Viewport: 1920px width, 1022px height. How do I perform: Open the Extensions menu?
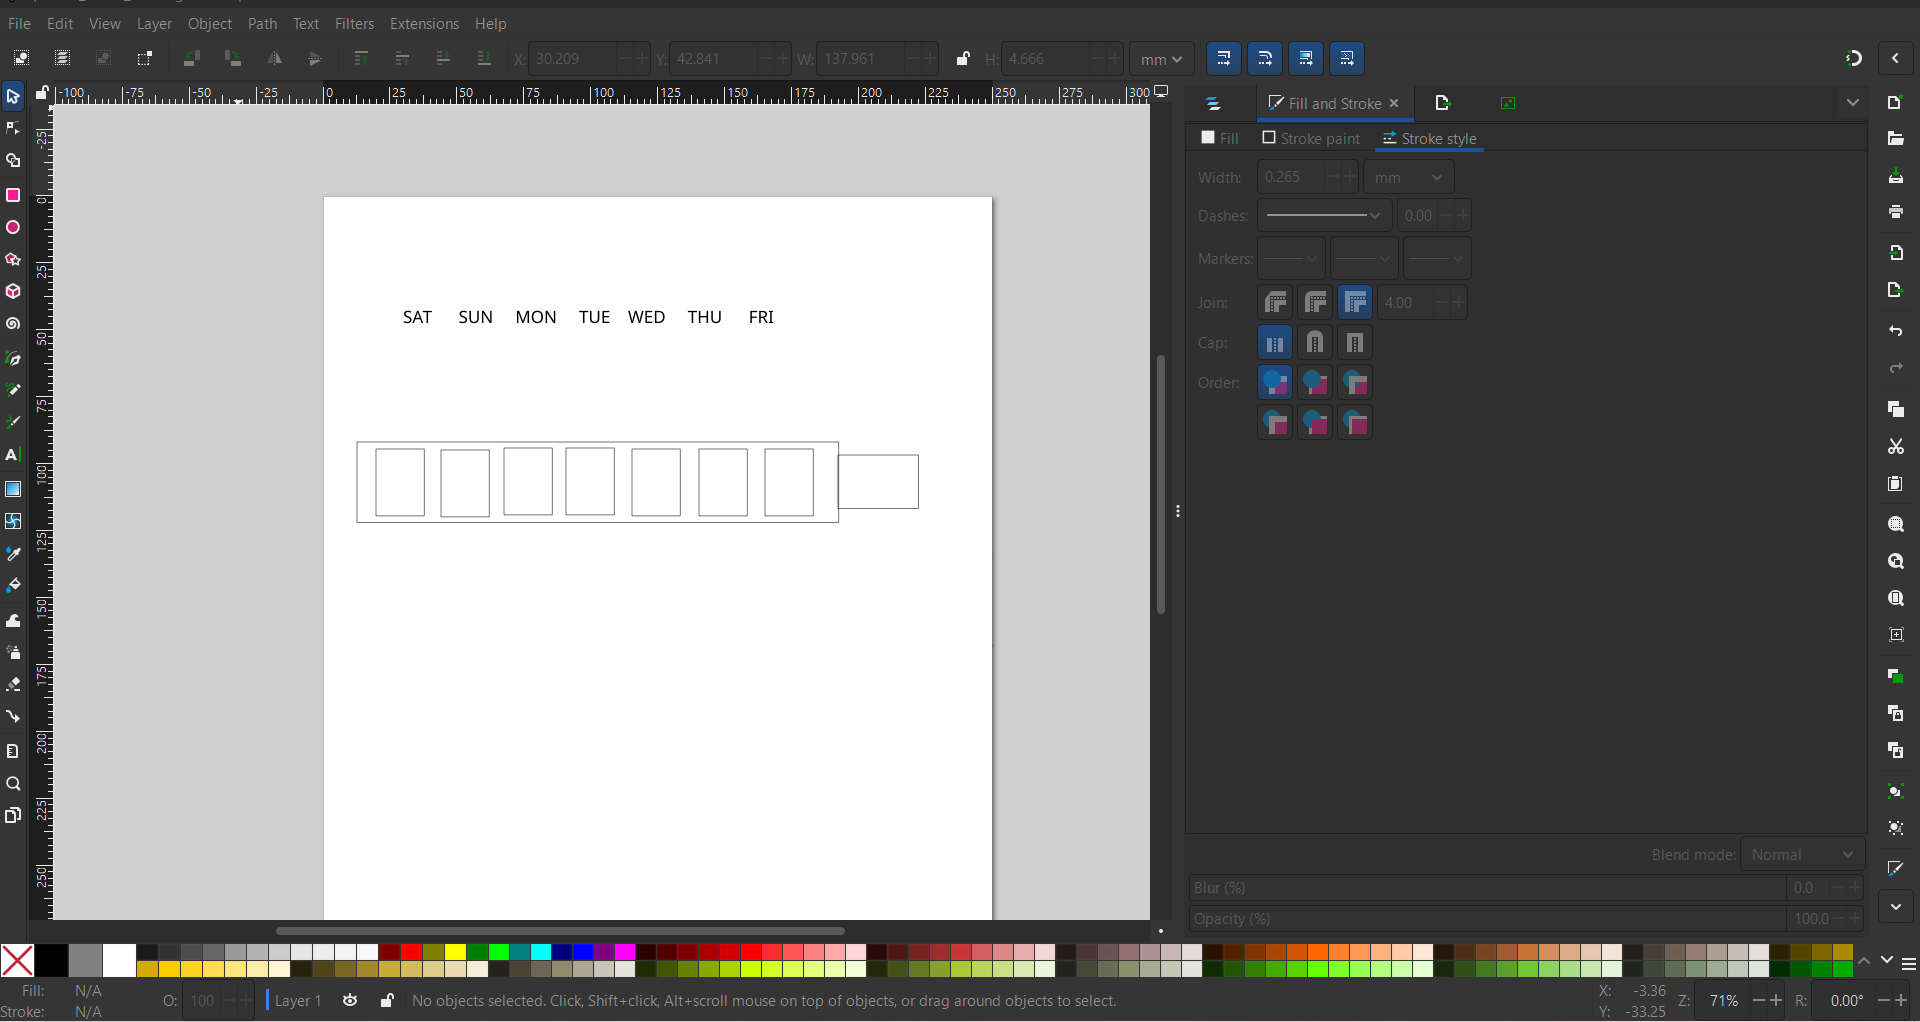[424, 23]
